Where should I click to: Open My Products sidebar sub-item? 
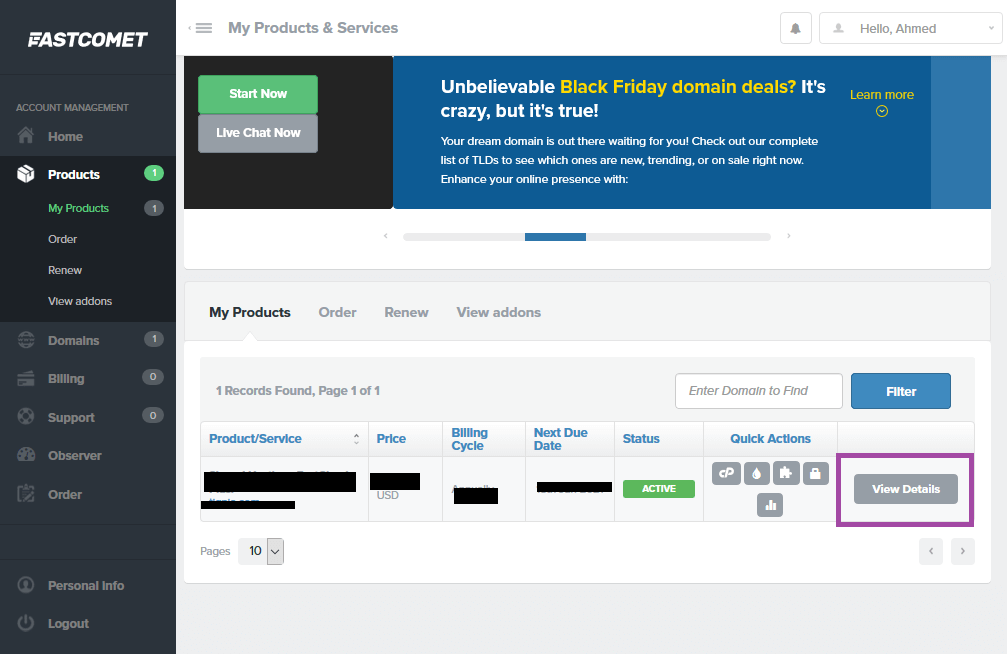coord(78,208)
